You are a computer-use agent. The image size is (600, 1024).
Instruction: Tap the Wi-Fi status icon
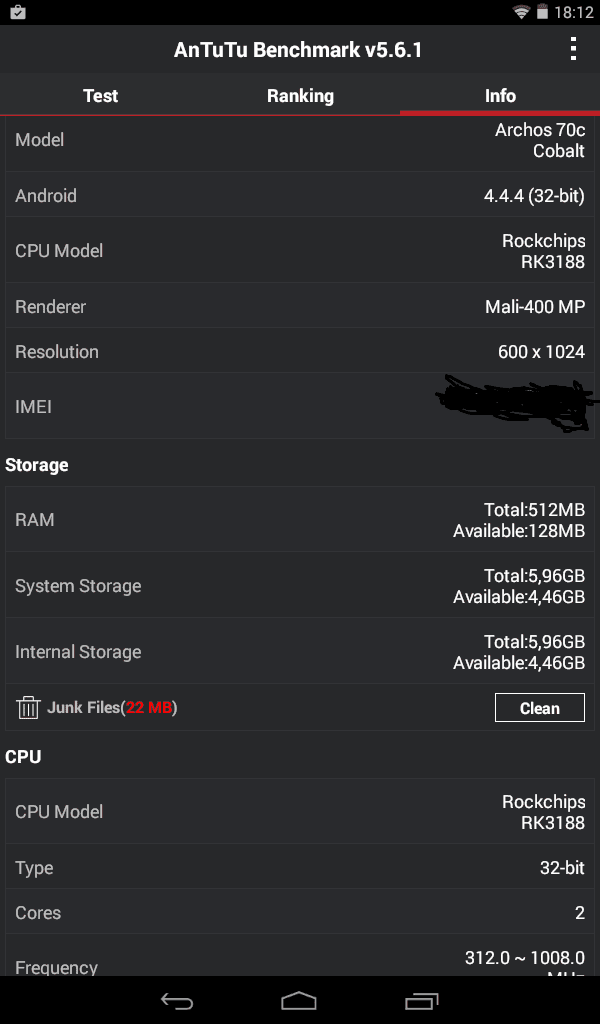point(521,12)
